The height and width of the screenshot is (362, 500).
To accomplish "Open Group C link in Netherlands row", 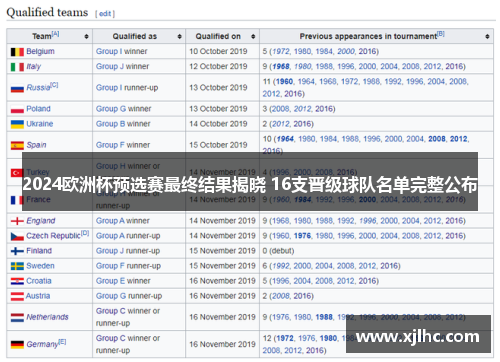I will tap(111, 311).
